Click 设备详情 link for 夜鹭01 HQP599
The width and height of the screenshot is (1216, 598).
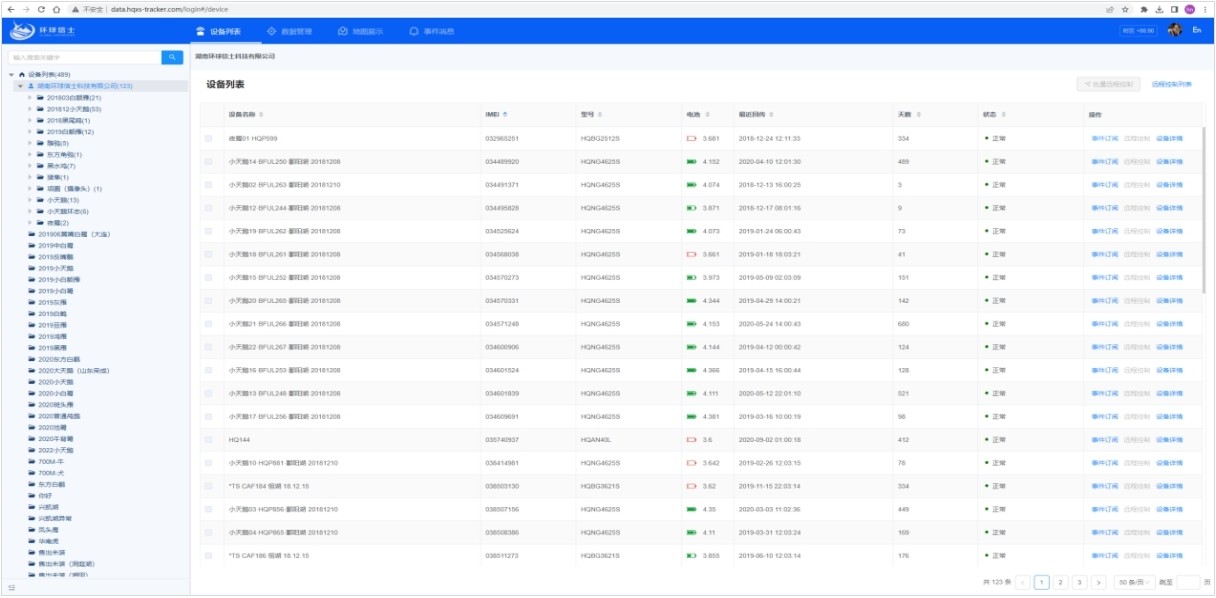click(1169, 138)
